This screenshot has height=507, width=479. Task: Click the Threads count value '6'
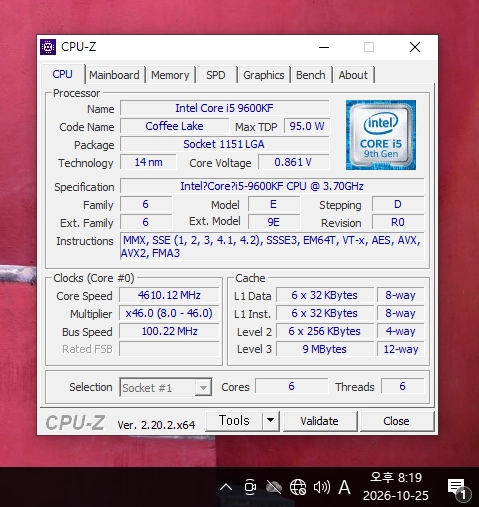coord(403,386)
